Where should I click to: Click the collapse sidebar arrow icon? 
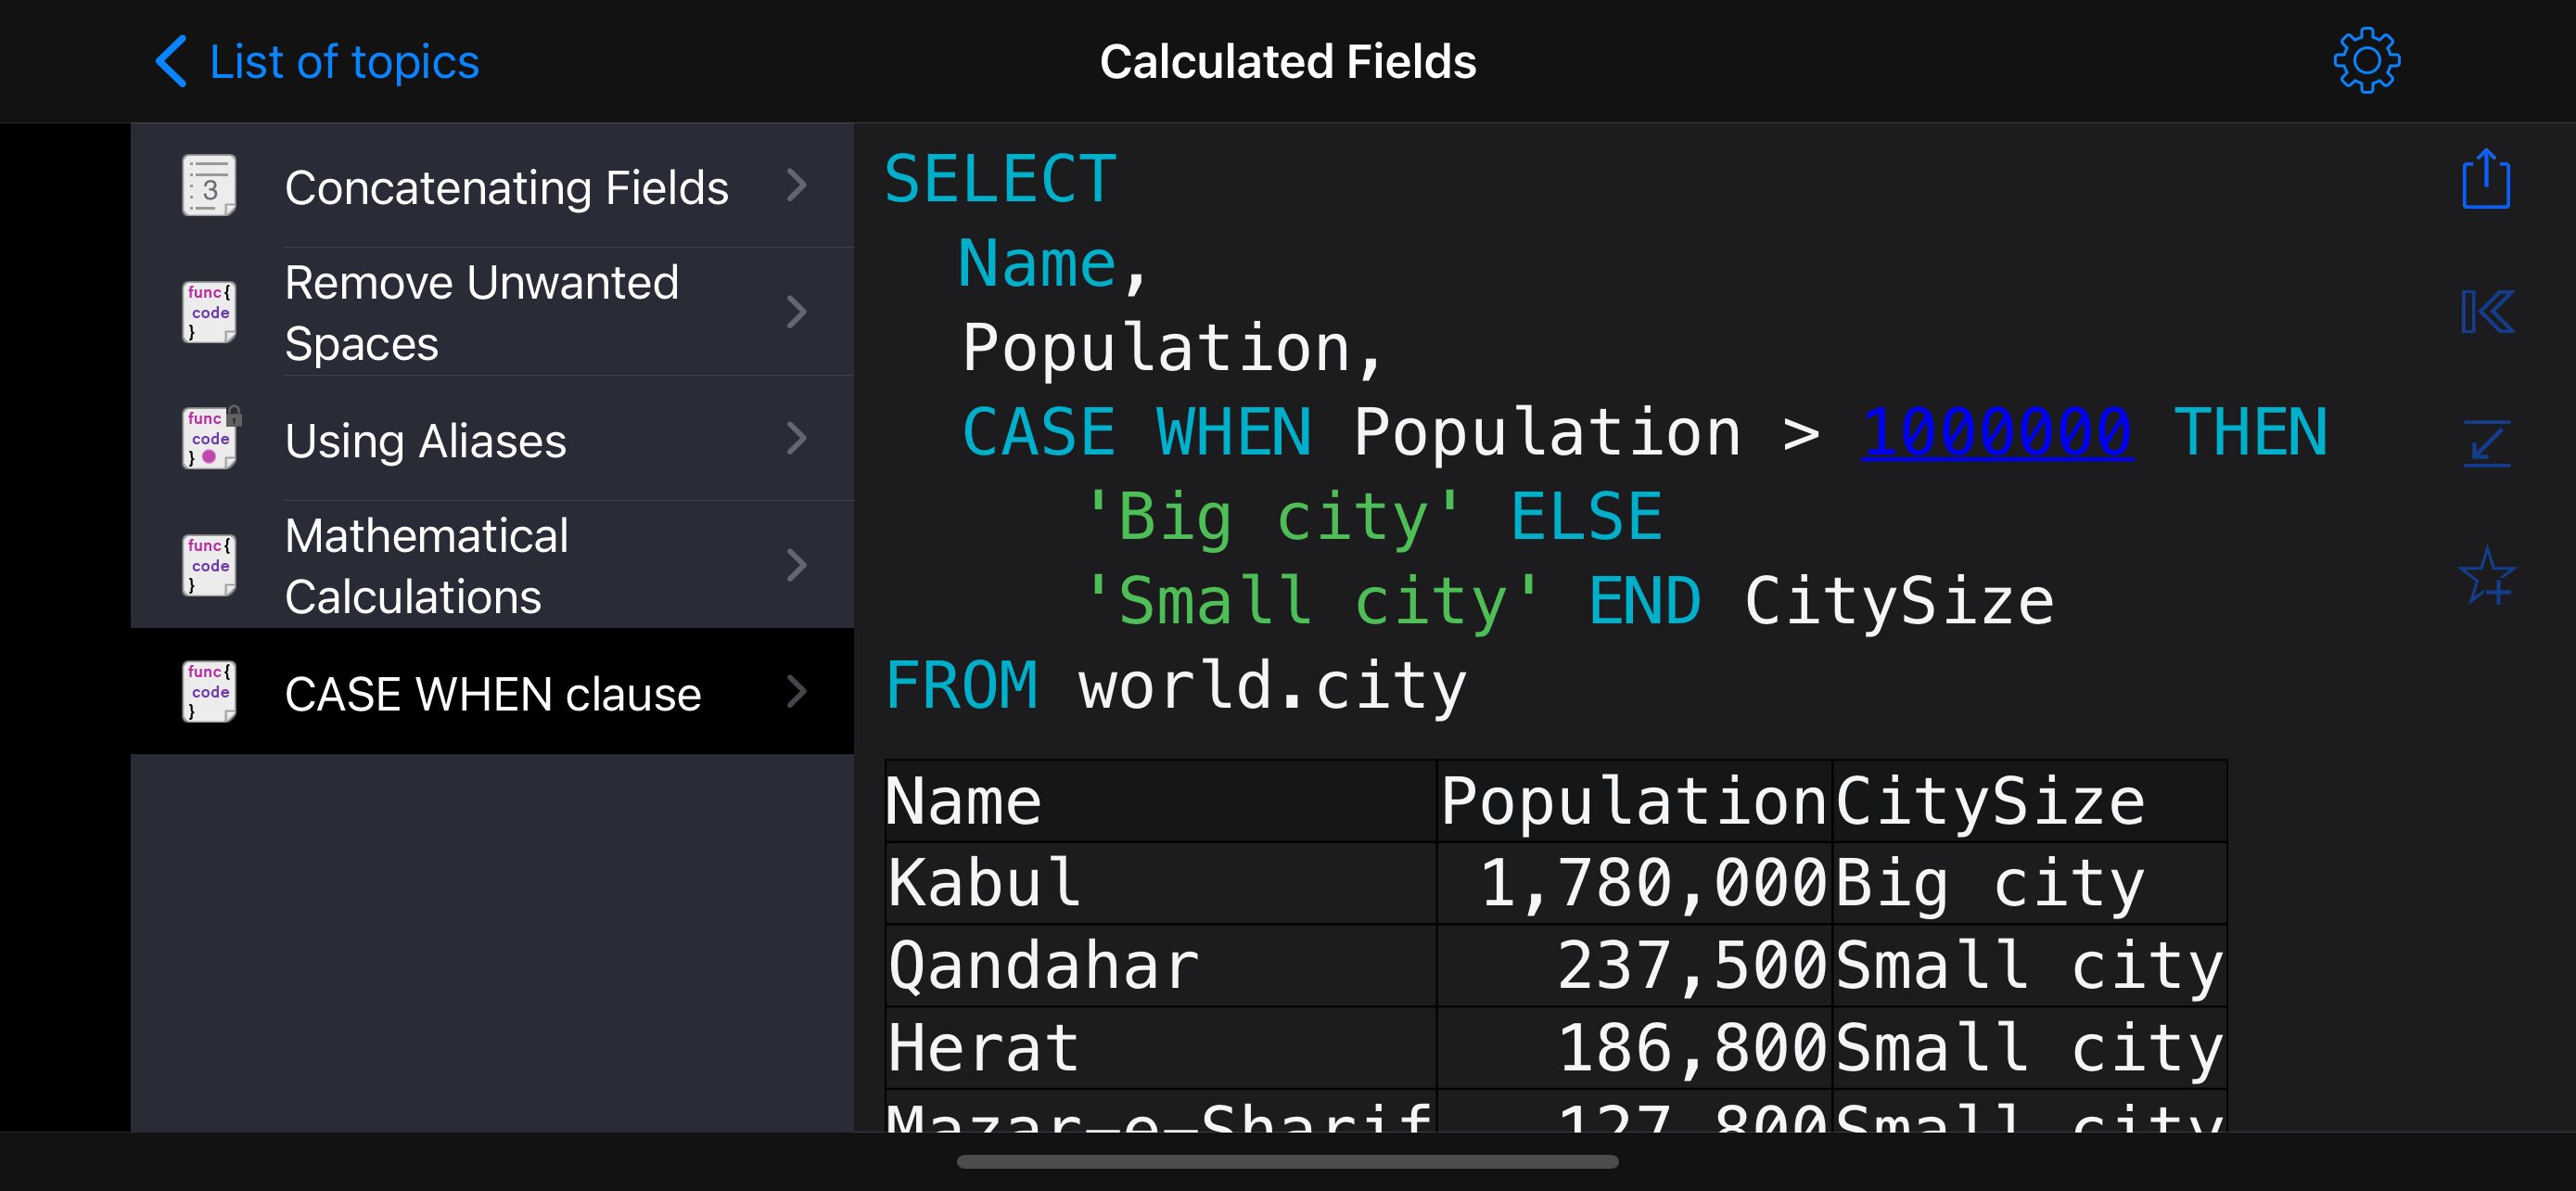[x=2487, y=312]
